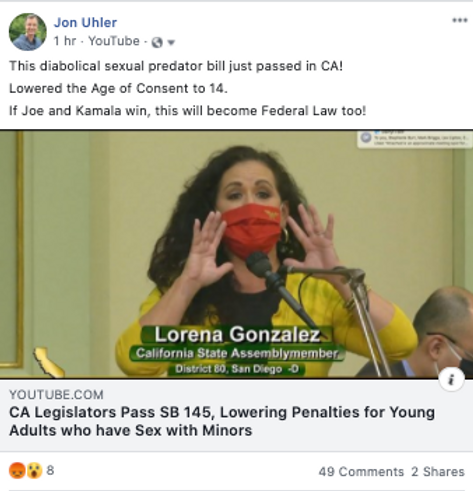
Task: View the 2 Shares list
Action: [438, 472]
